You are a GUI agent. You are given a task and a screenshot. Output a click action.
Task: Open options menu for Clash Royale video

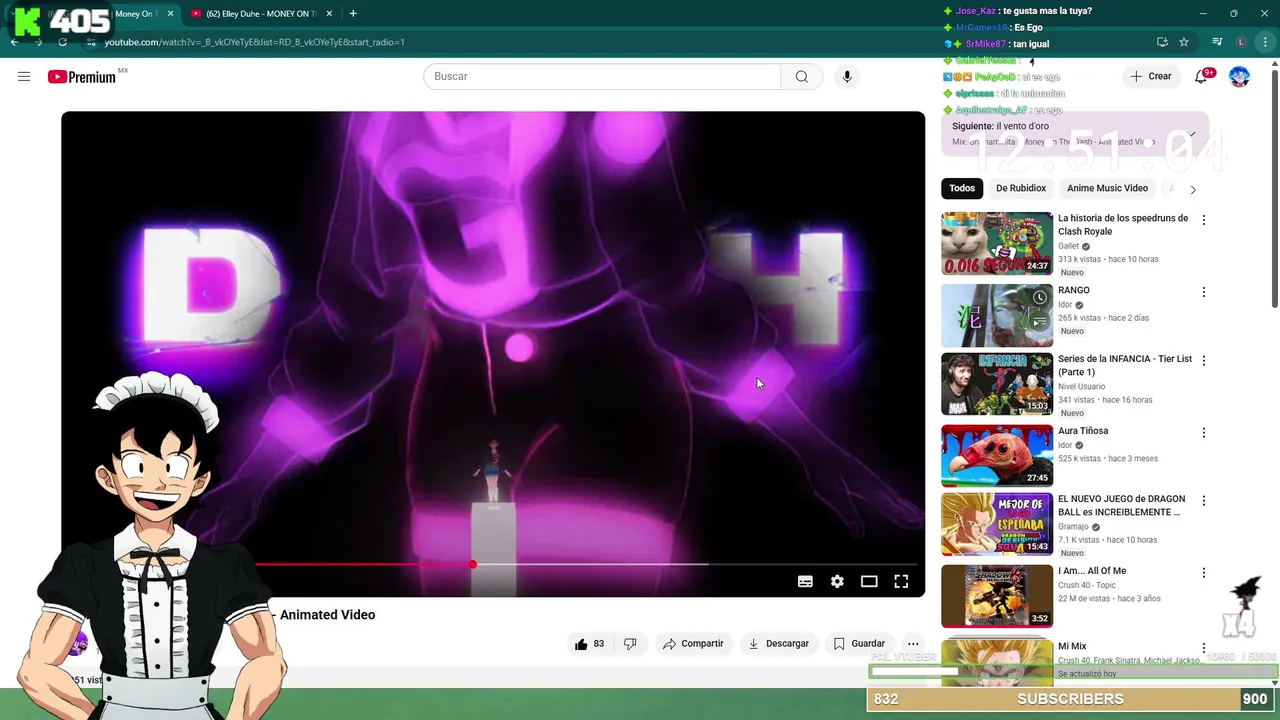(x=1204, y=220)
